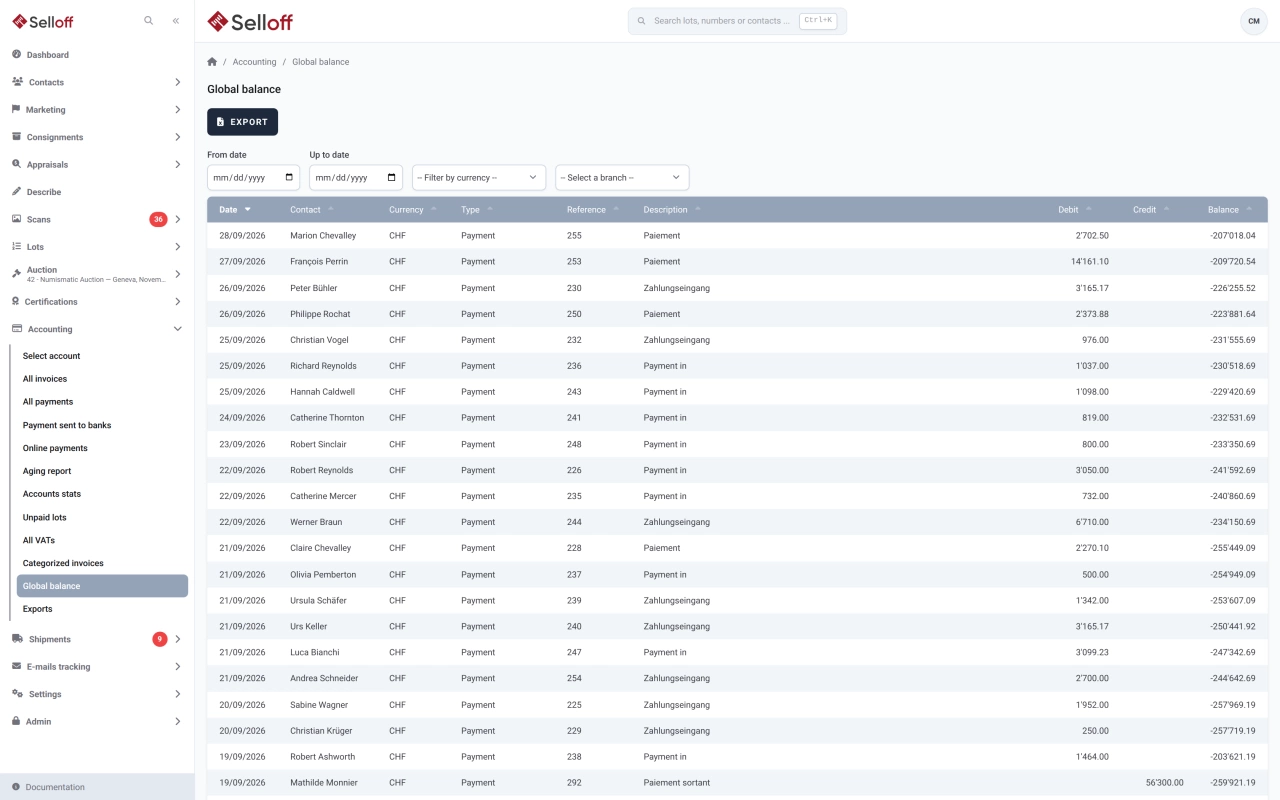The width and height of the screenshot is (1280, 800).
Task: Open the calendar picker in Up to date
Action: point(392,177)
